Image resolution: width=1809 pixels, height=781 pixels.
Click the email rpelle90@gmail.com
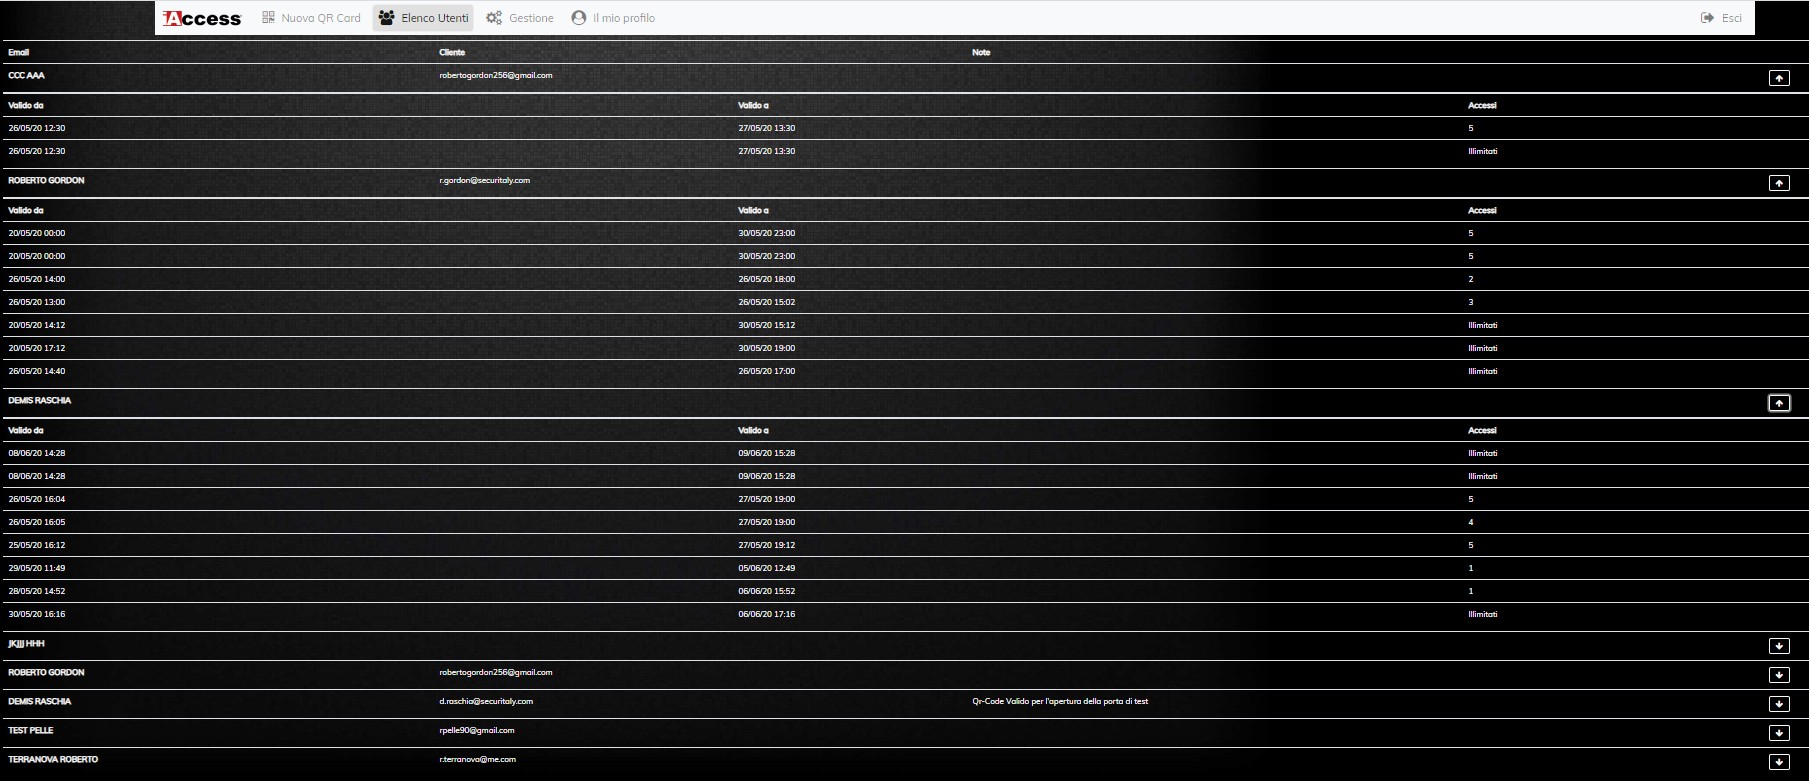click(x=477, y=730)
